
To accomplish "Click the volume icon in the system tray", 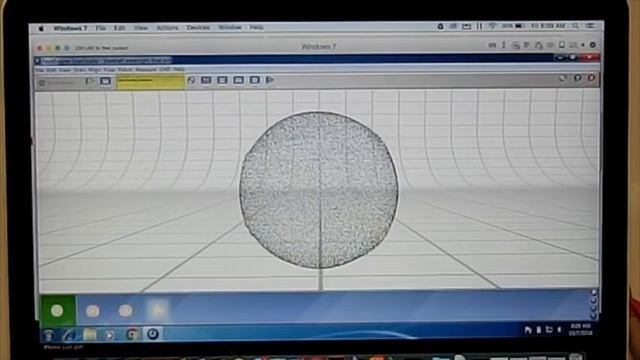I will pyautogui.click(x=560, y=329).
